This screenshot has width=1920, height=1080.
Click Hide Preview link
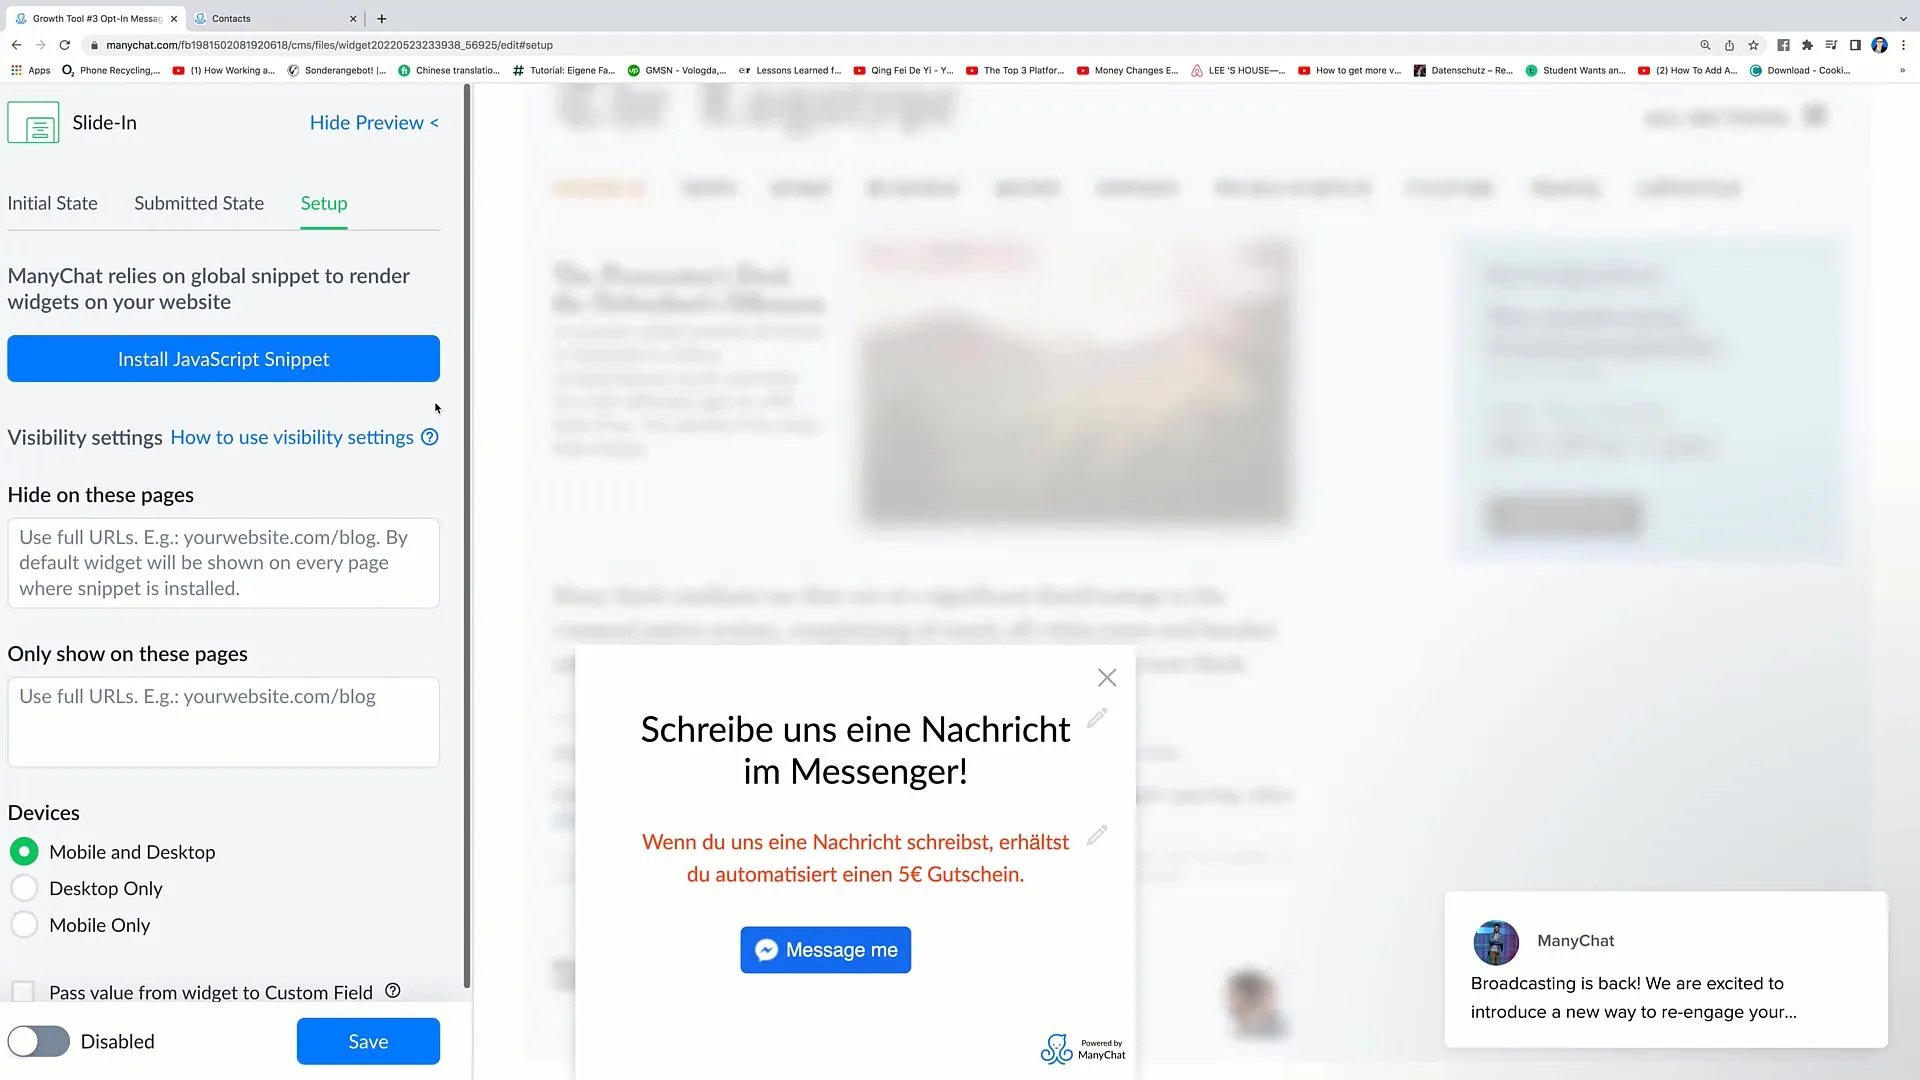[374, 123]
